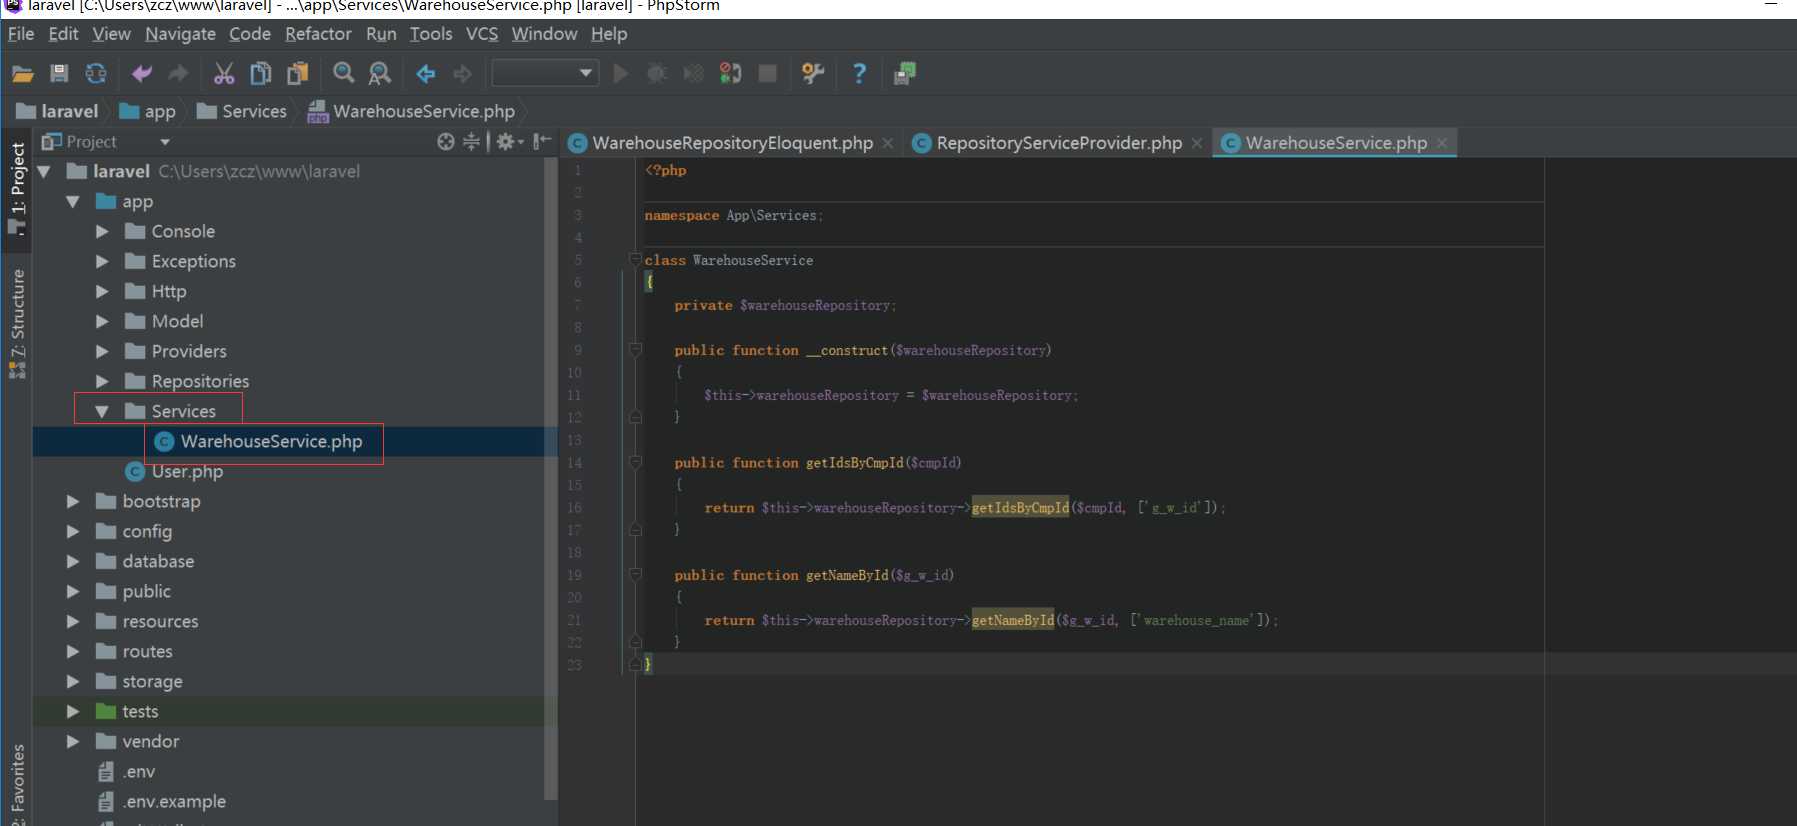
Task: Click the laravel breadcrumb
Action: tap(58, 111)
